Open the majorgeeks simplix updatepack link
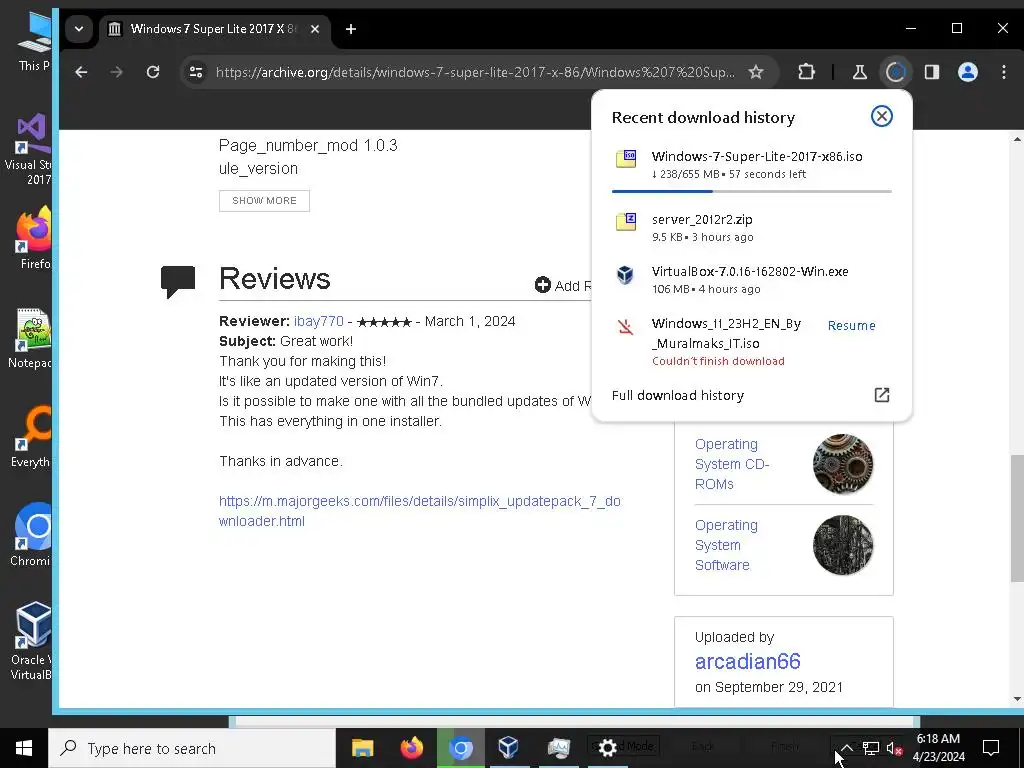This screenshot has height=768, width=1024. pos(419,511)
